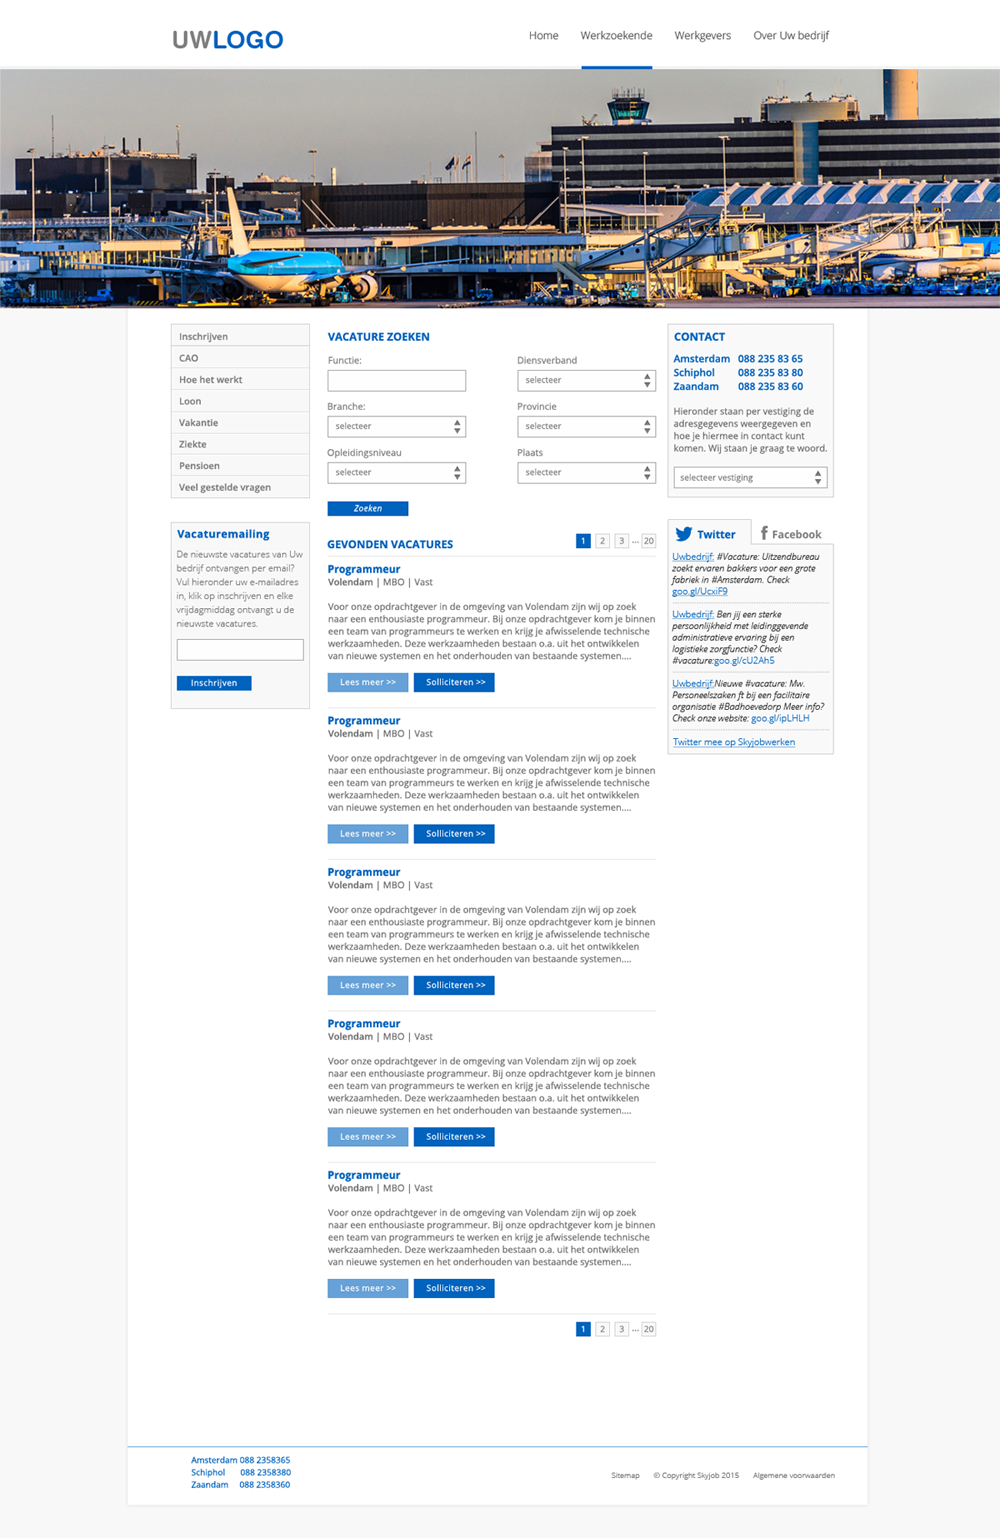Click Solliciteren for the first Programmeur vacancy

pos(454,682)
